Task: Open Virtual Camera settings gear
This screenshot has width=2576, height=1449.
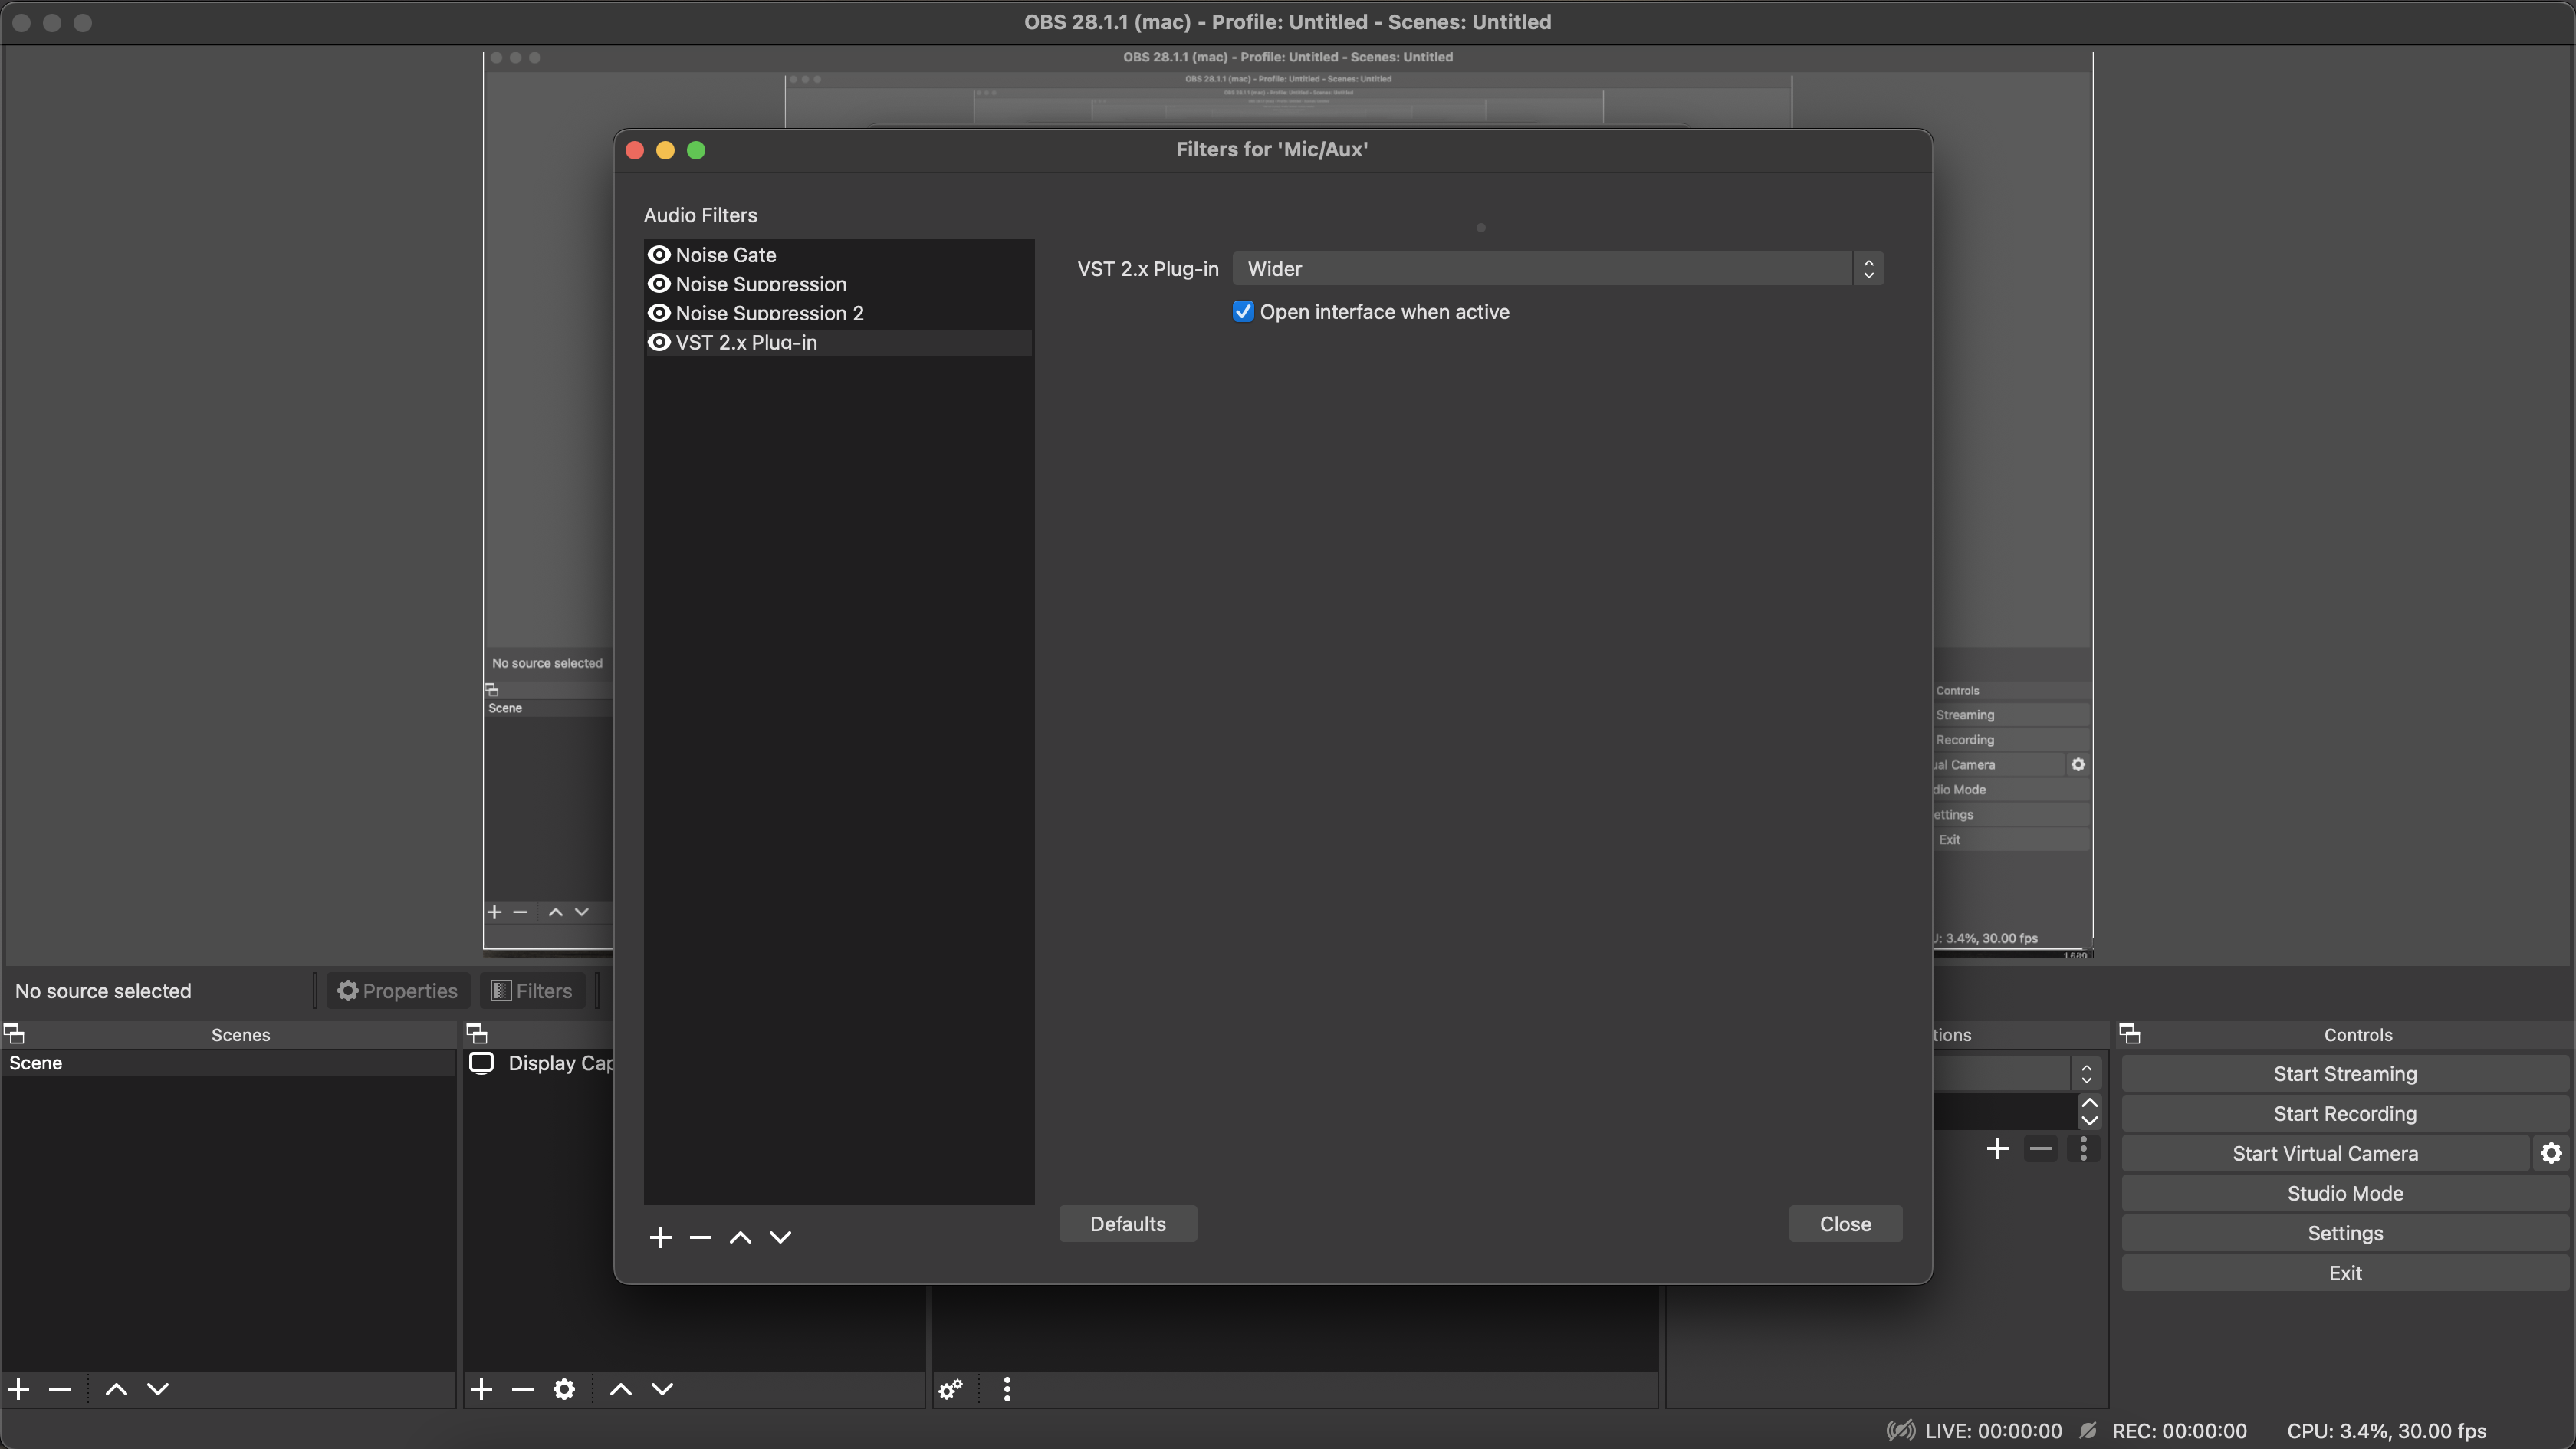Action: coord(2551,1153)
